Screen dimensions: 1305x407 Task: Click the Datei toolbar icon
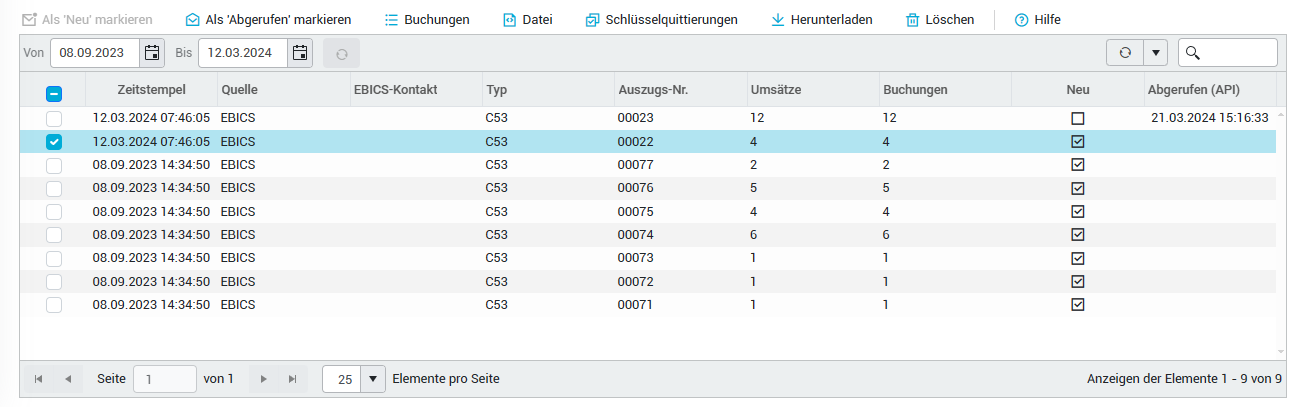coord(510,20)
